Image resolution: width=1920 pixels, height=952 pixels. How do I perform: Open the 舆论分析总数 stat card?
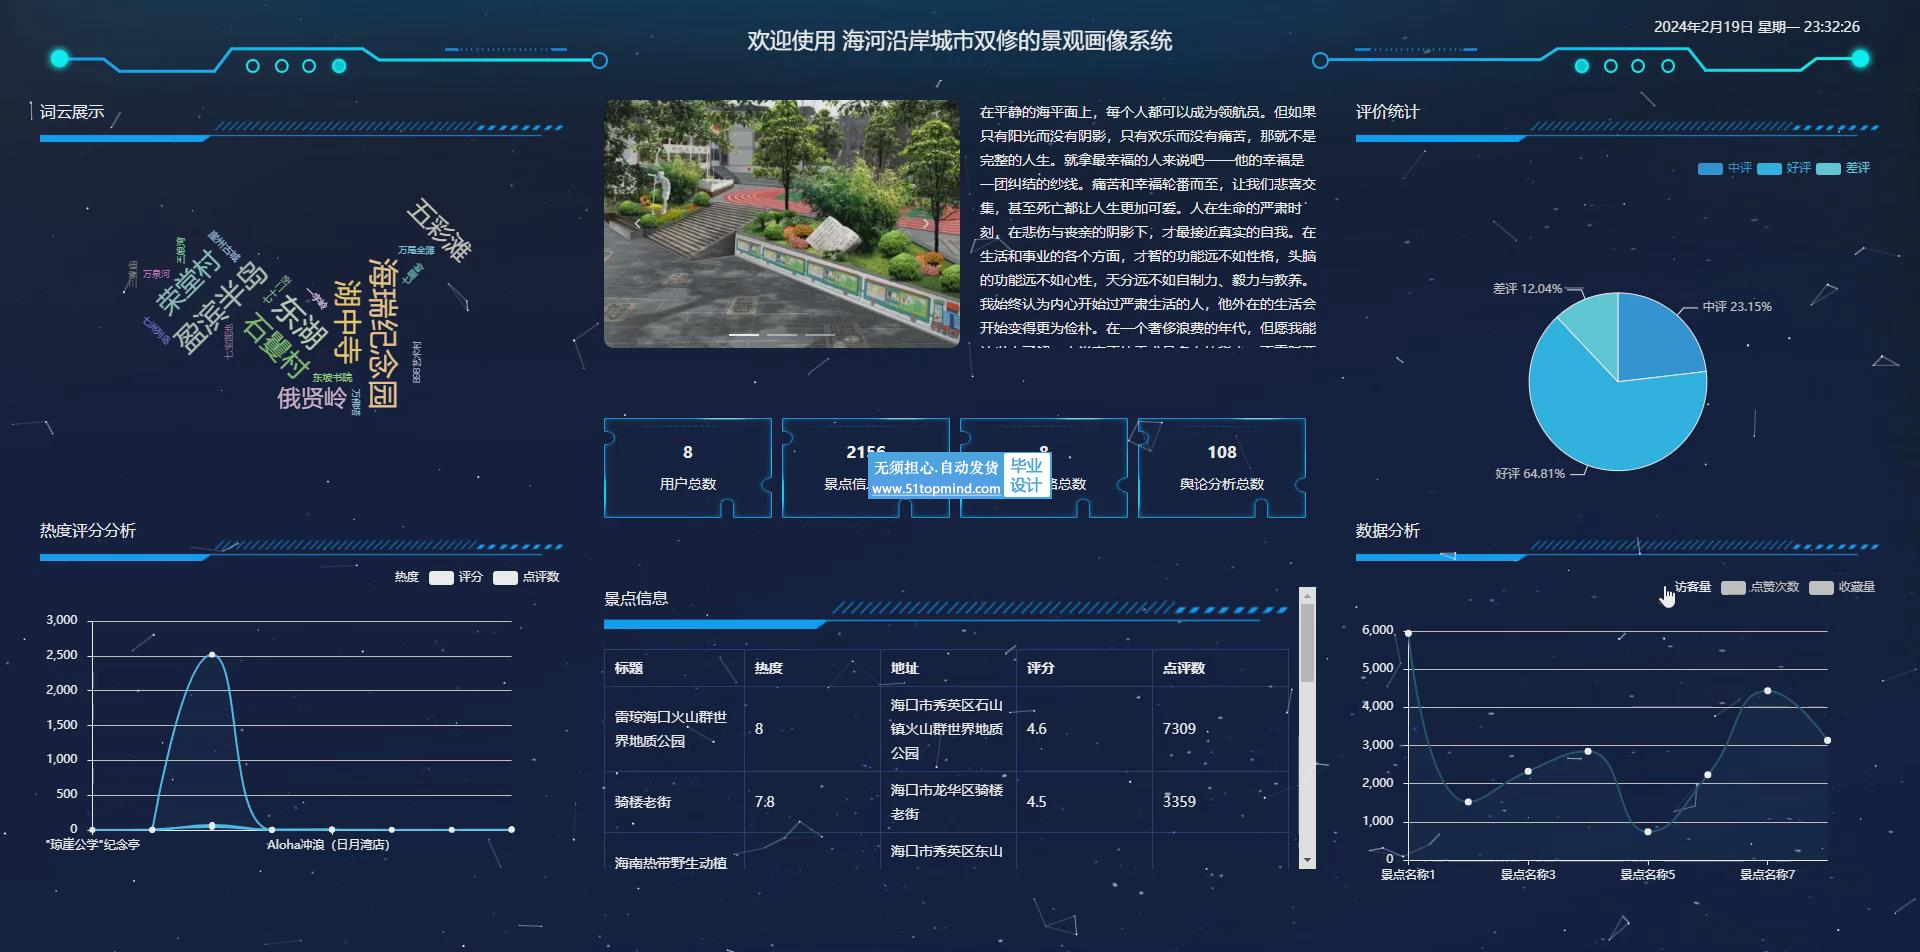click(1222, 468)
